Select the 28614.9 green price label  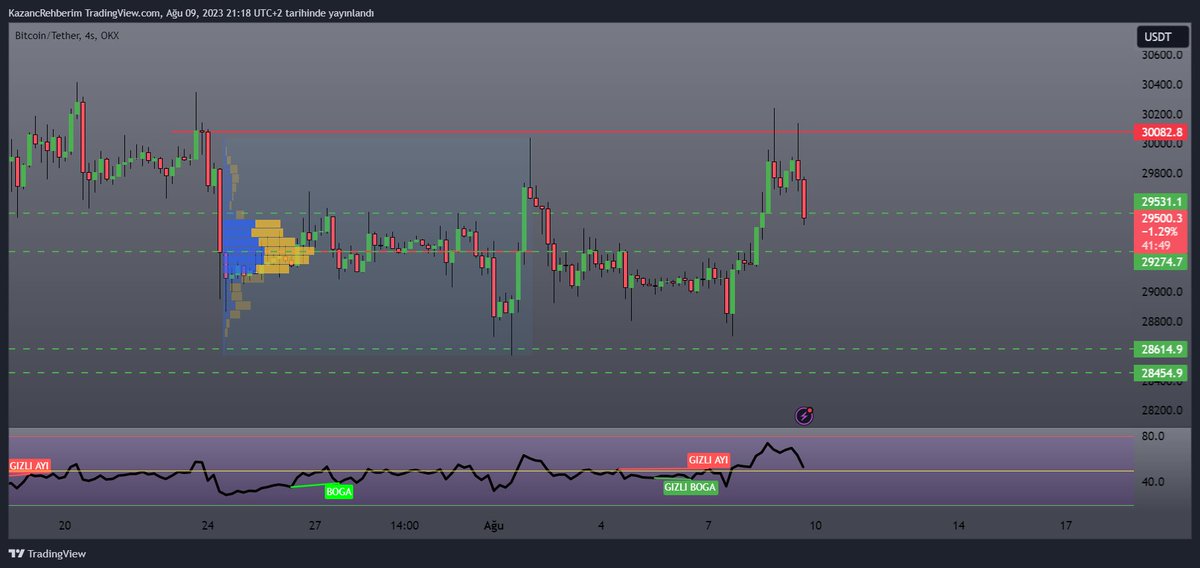(1162, 349)
